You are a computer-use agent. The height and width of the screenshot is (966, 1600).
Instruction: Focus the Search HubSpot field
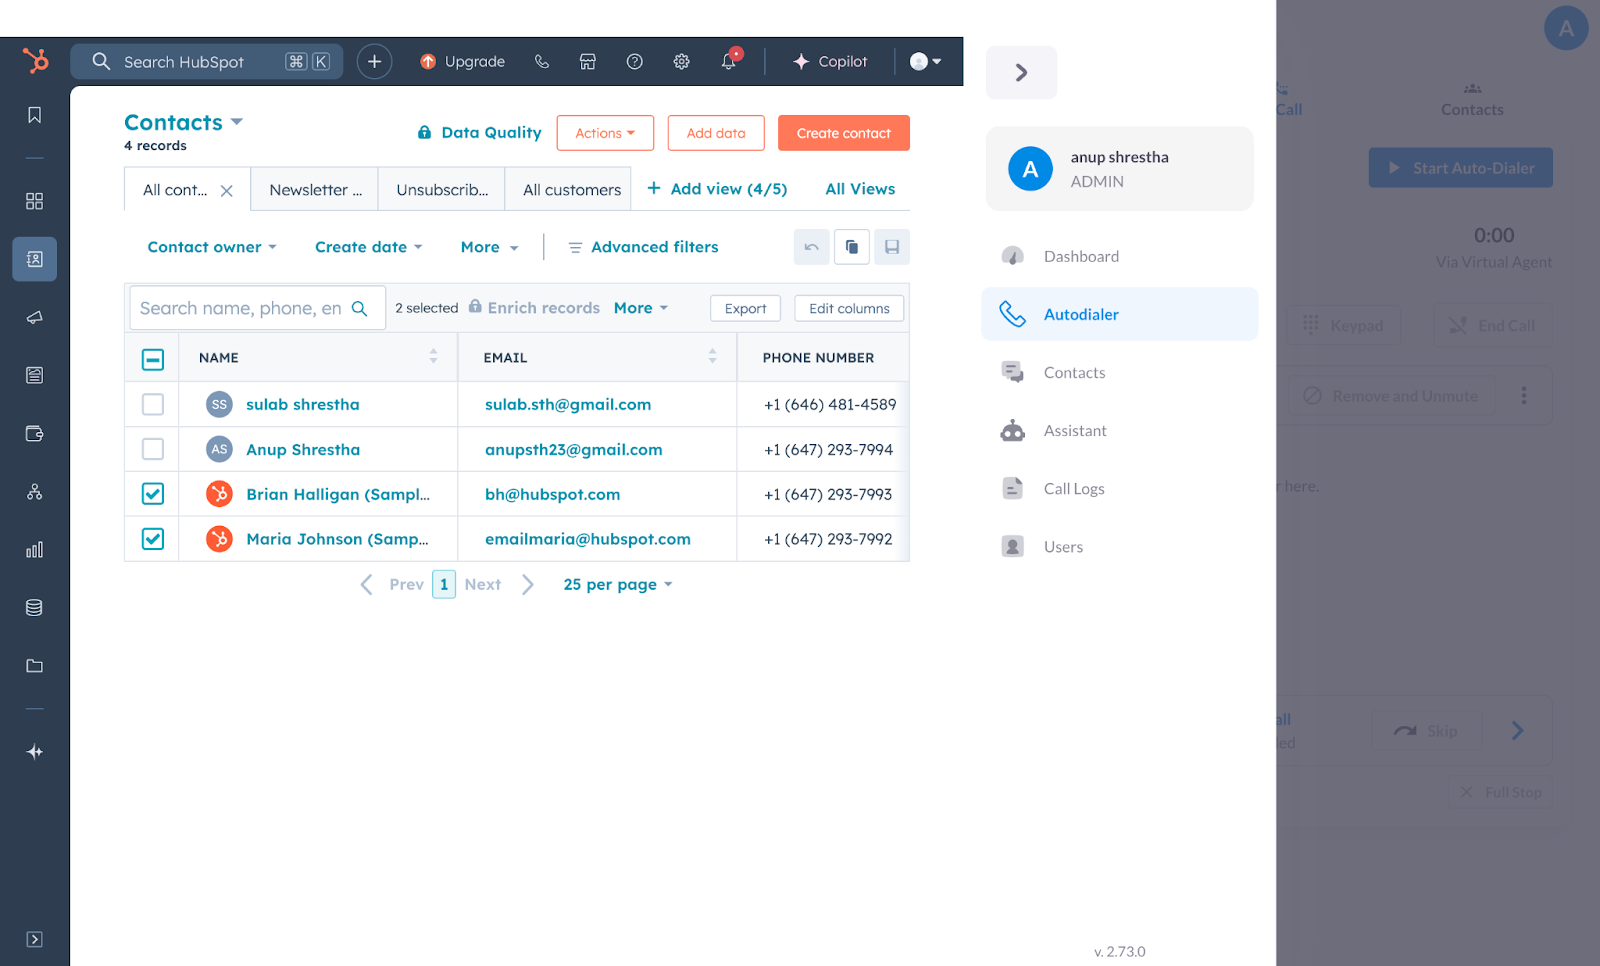point(207,61)
